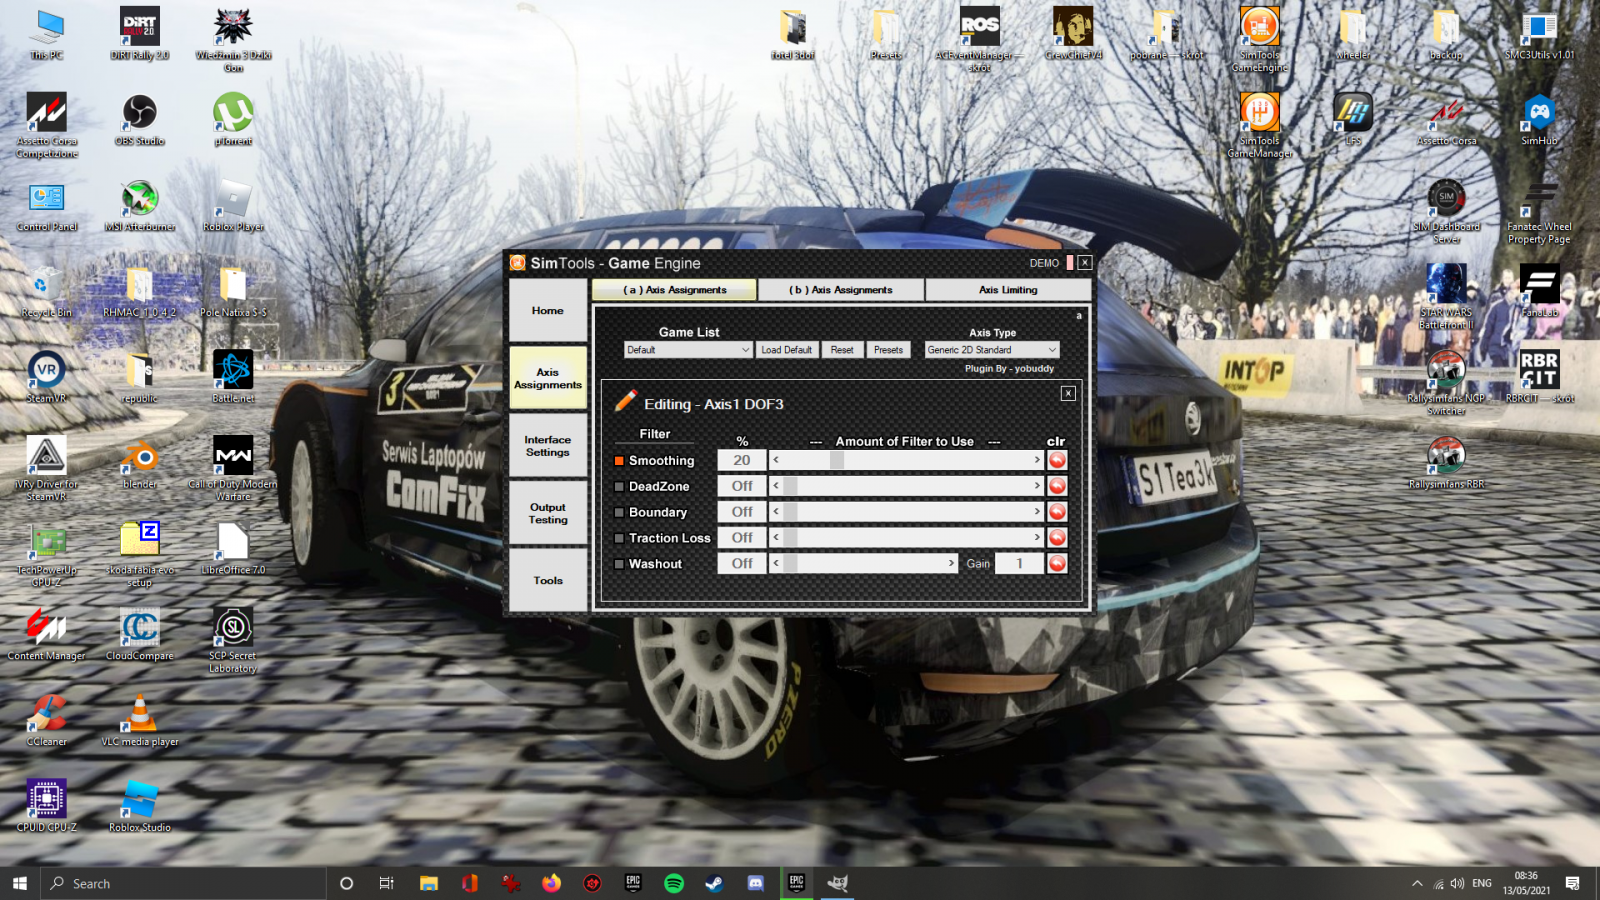Screen dimensions: 1600x900
Task: Open FanaLab desktop icon
Action: tap(1539, 291)
